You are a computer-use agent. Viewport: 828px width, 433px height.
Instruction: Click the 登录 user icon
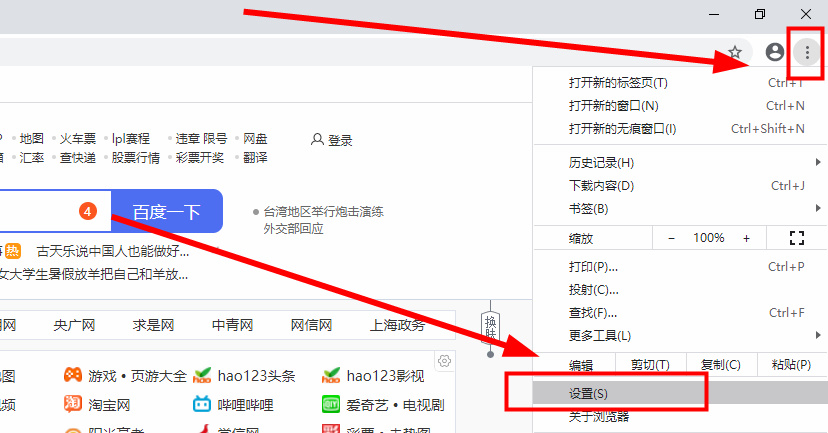(x=317, y=139)
